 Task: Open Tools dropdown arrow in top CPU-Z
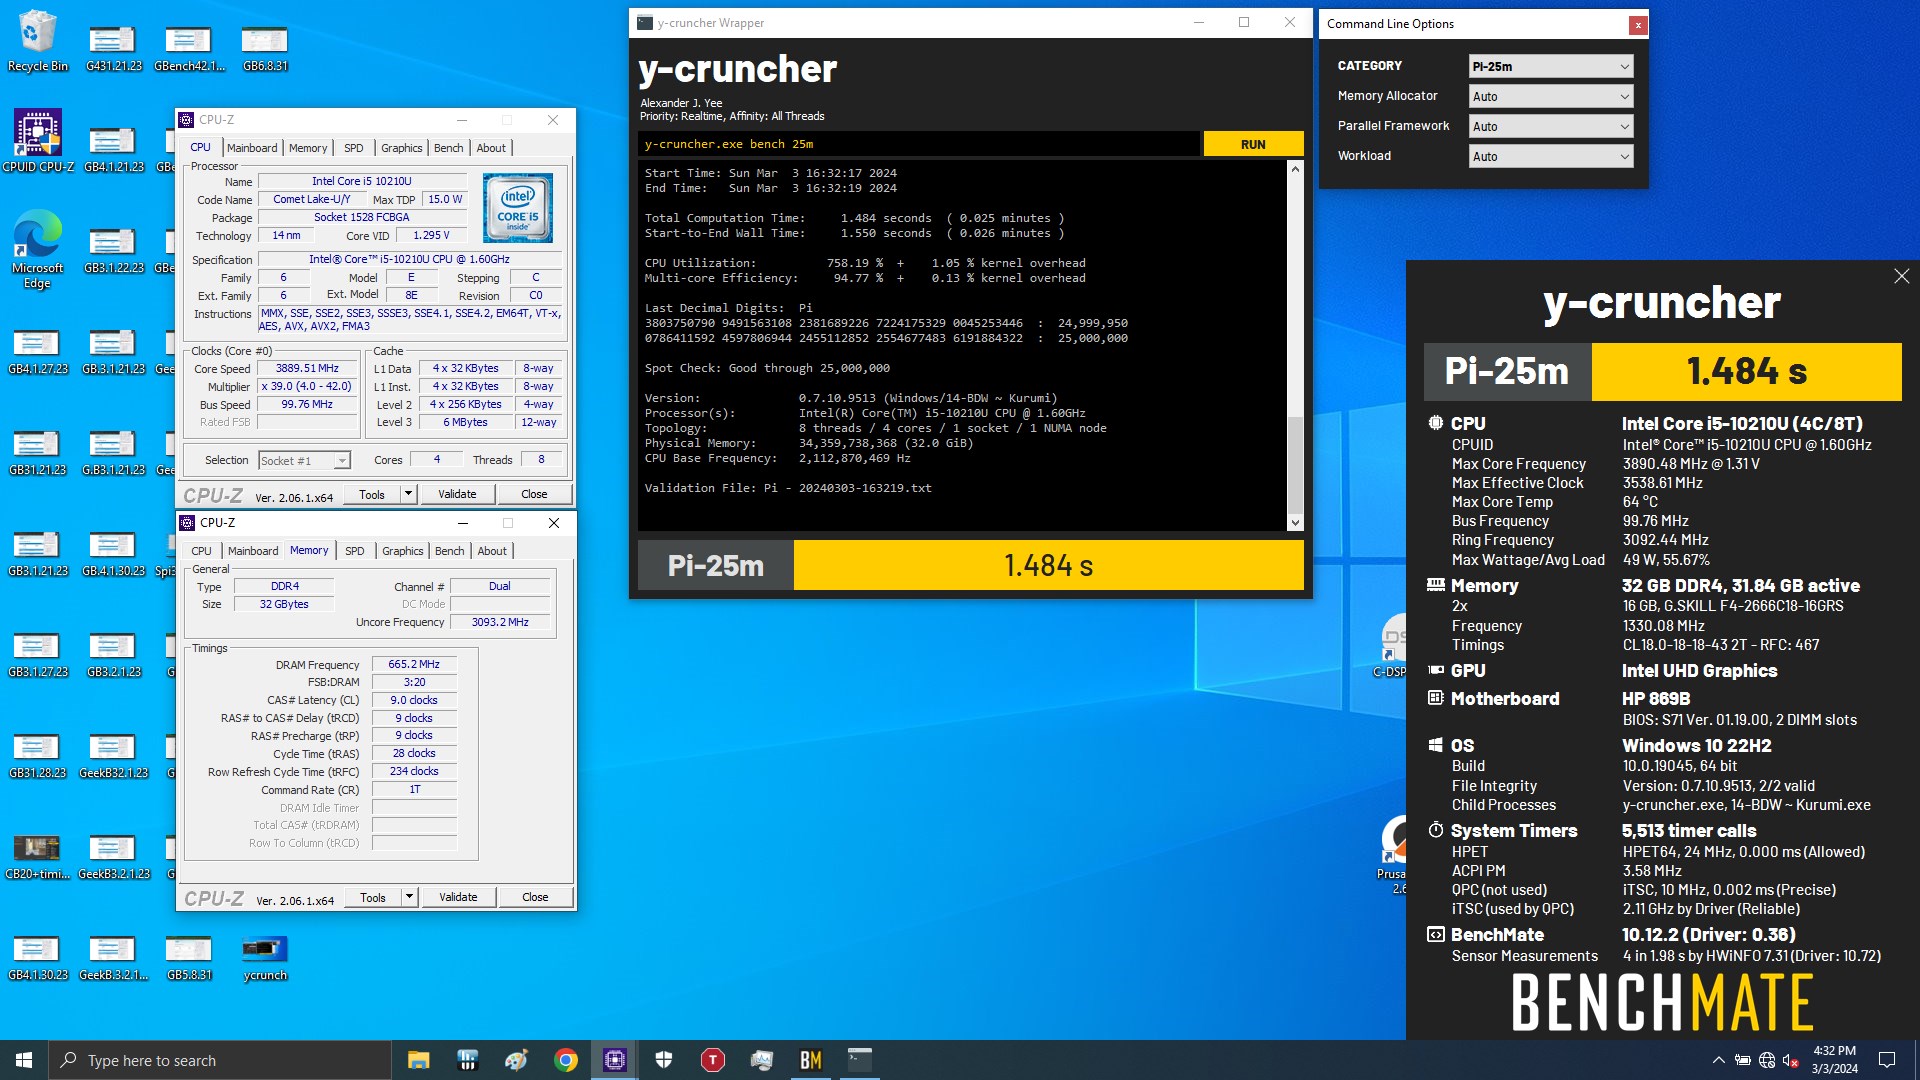(408, 494)
